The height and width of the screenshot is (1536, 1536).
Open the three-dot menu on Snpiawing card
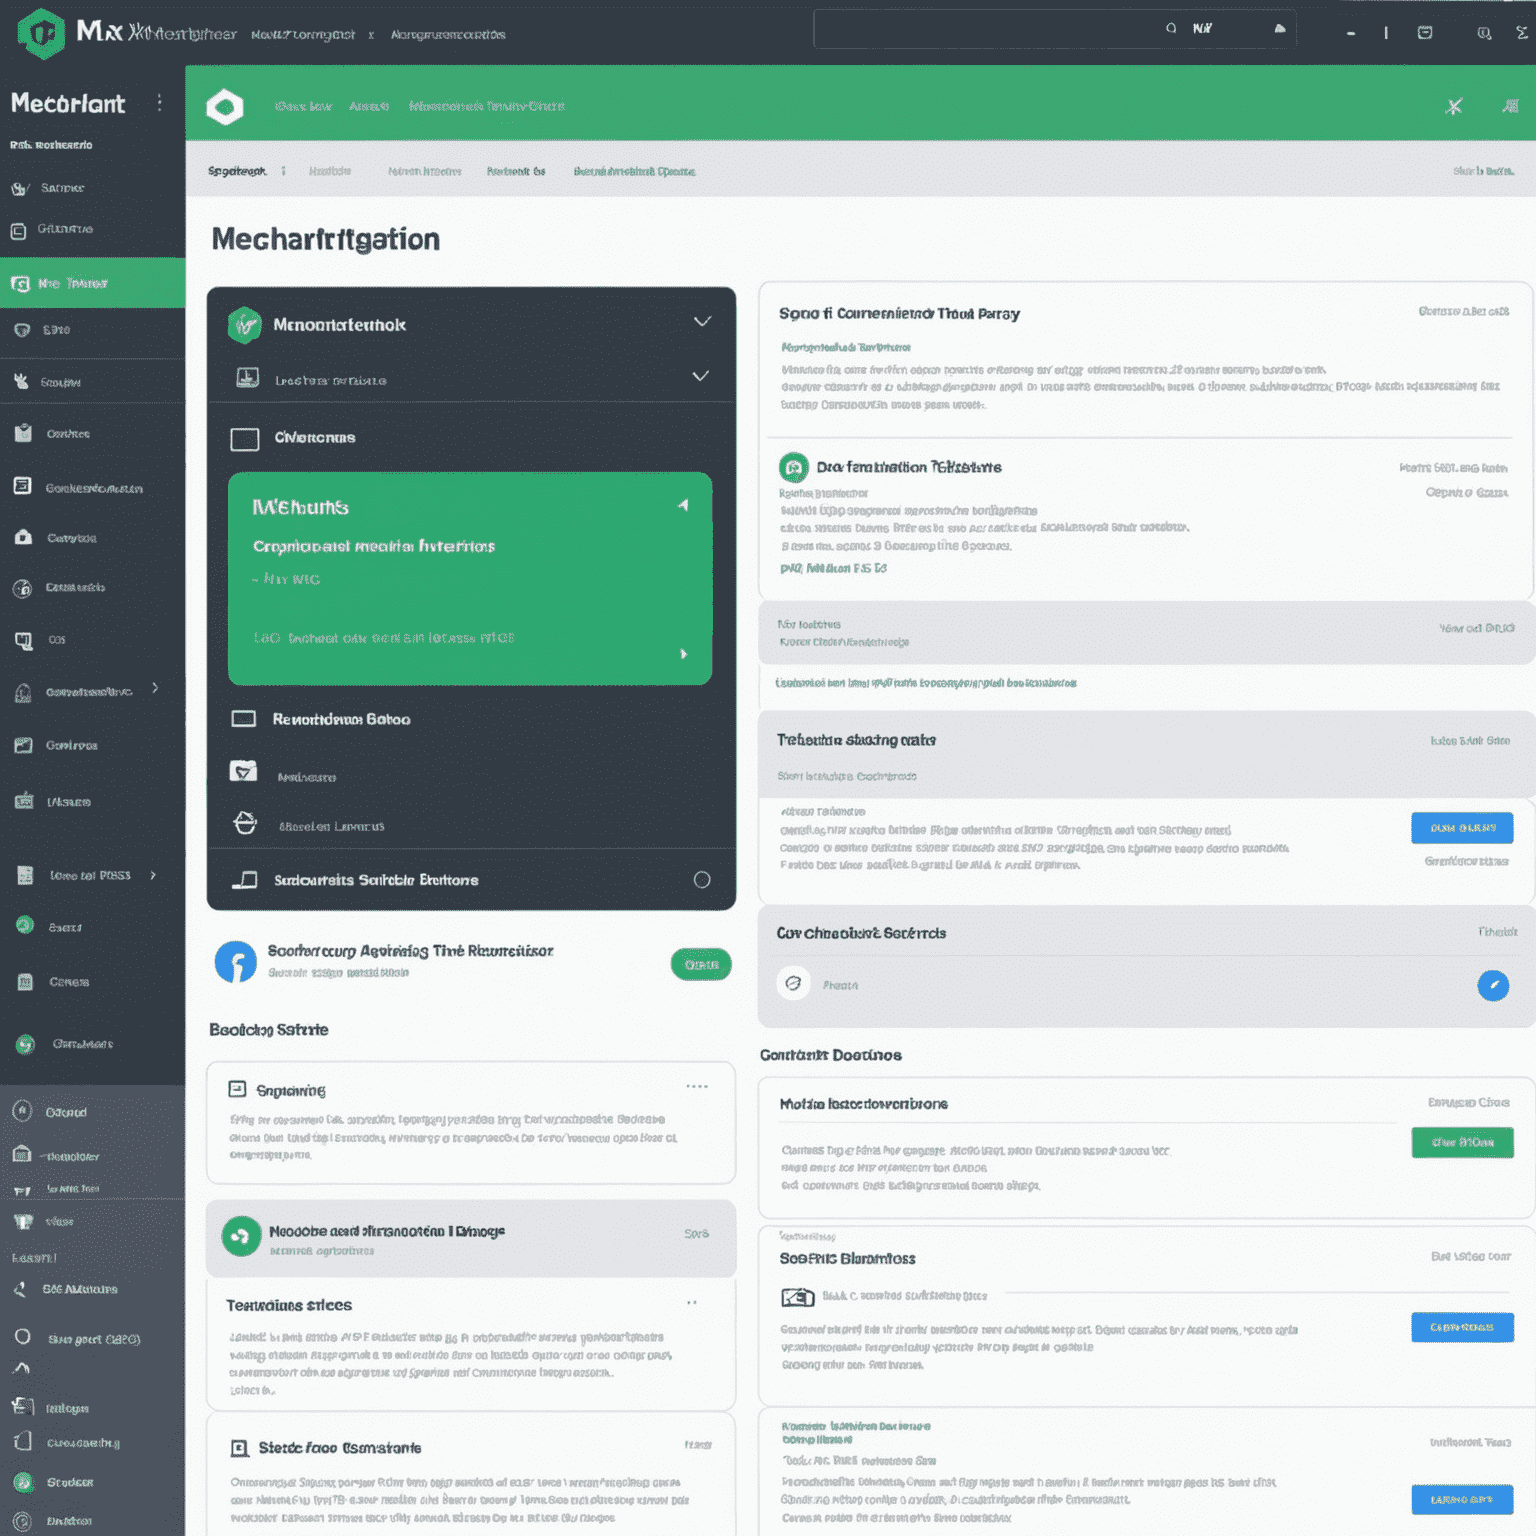point(697,1086)
